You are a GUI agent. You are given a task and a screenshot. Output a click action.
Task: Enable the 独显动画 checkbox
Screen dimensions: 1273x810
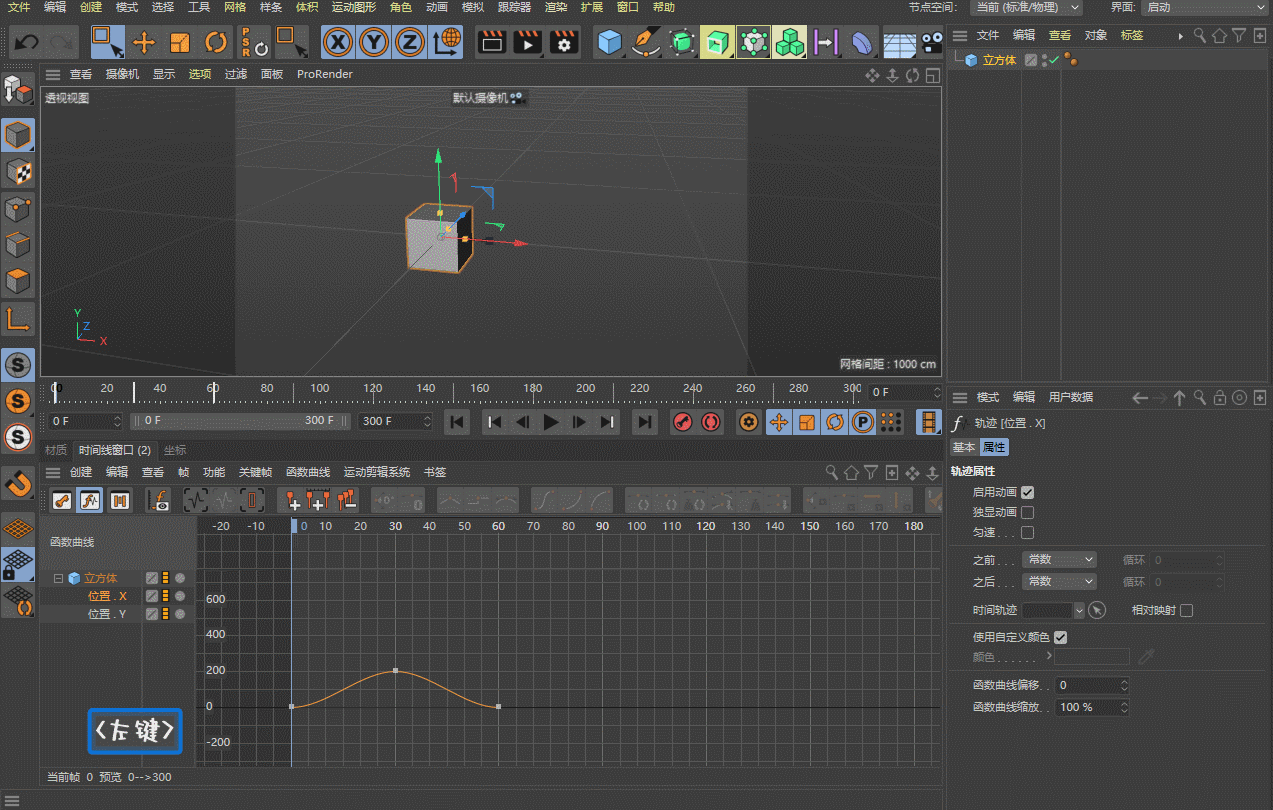click(1027, 512)
